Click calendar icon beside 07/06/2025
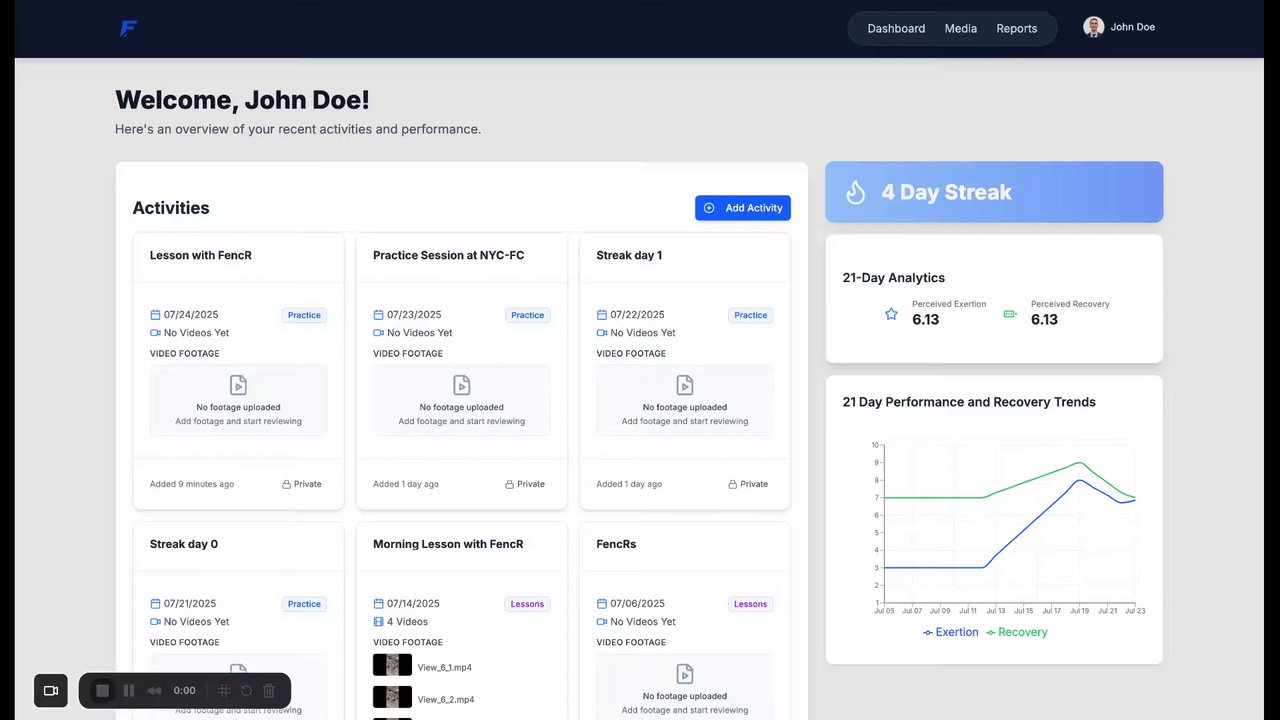This screenshot has width=1280, height=720. click(x=601, y=604)
